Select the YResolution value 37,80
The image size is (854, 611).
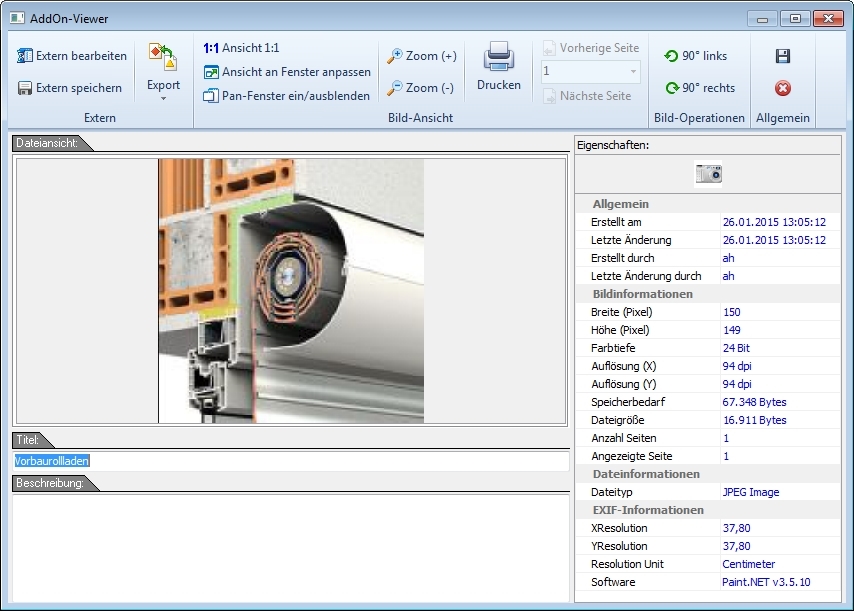(736, 546)
